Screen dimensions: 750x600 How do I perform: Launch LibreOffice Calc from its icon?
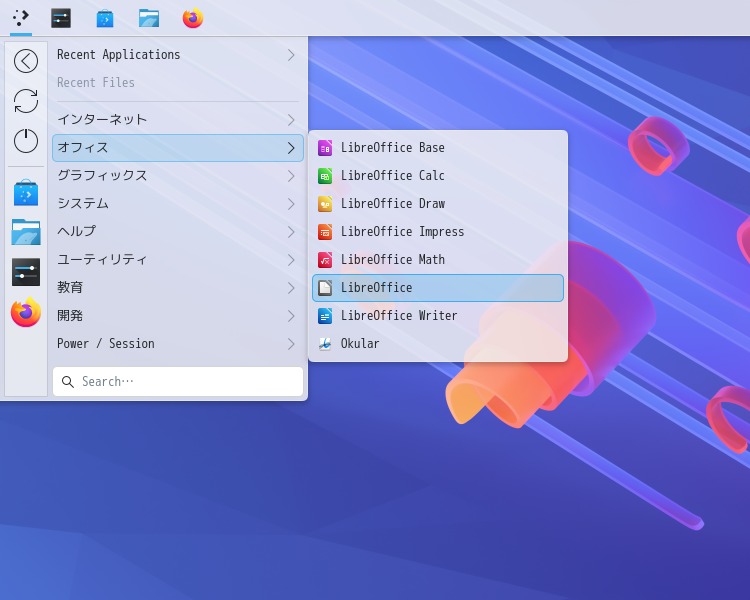pyautogui.click(x=325, y=176)
